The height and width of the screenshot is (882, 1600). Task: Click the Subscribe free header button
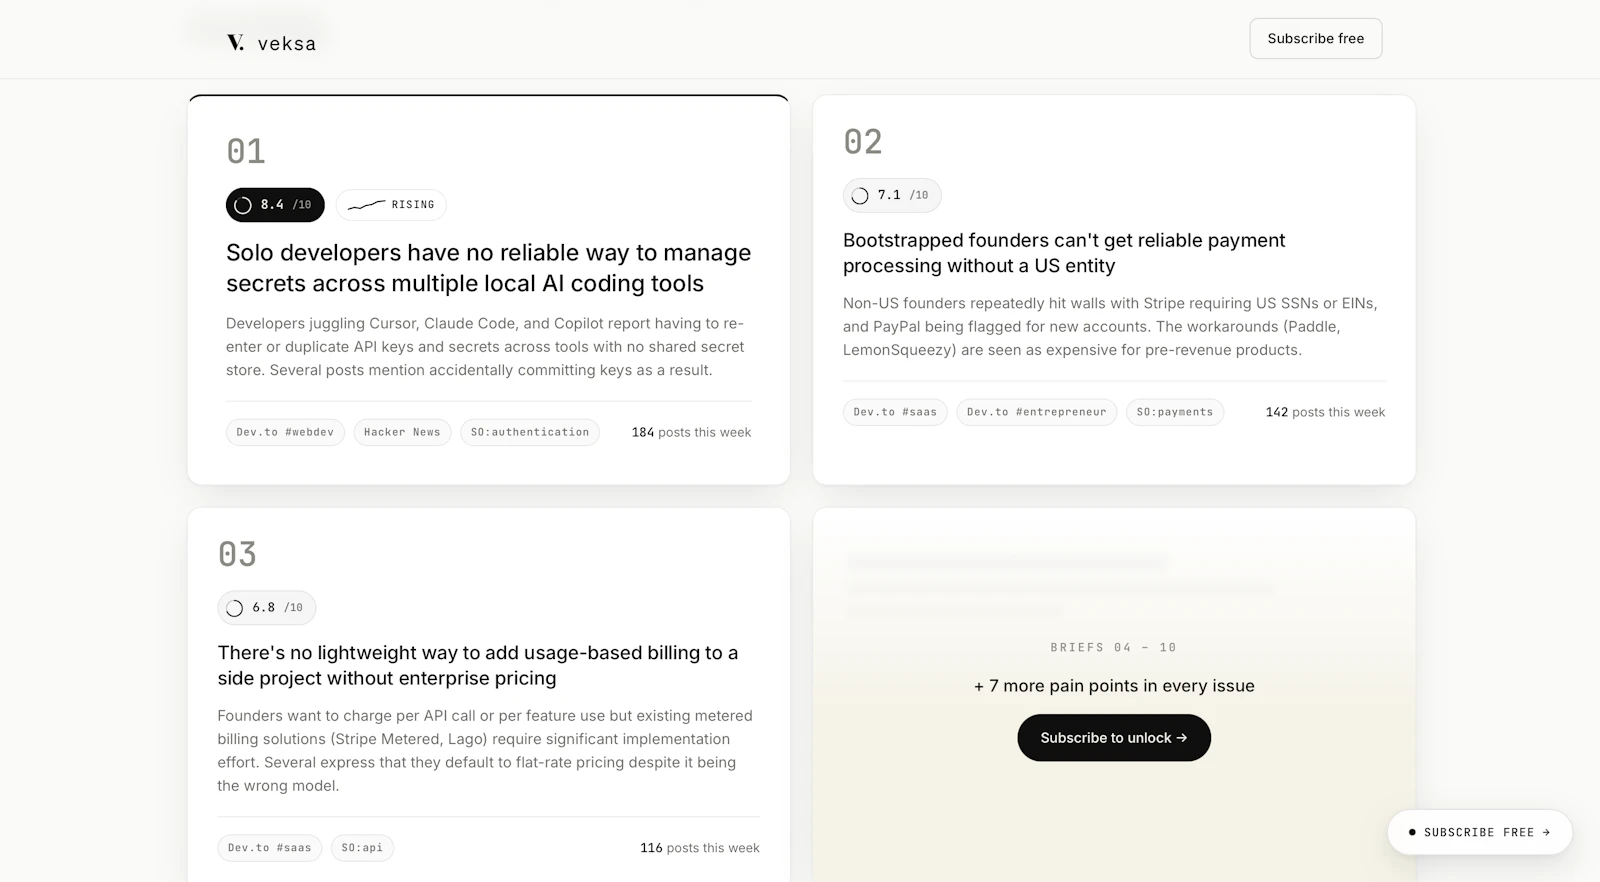[1316, 38]
